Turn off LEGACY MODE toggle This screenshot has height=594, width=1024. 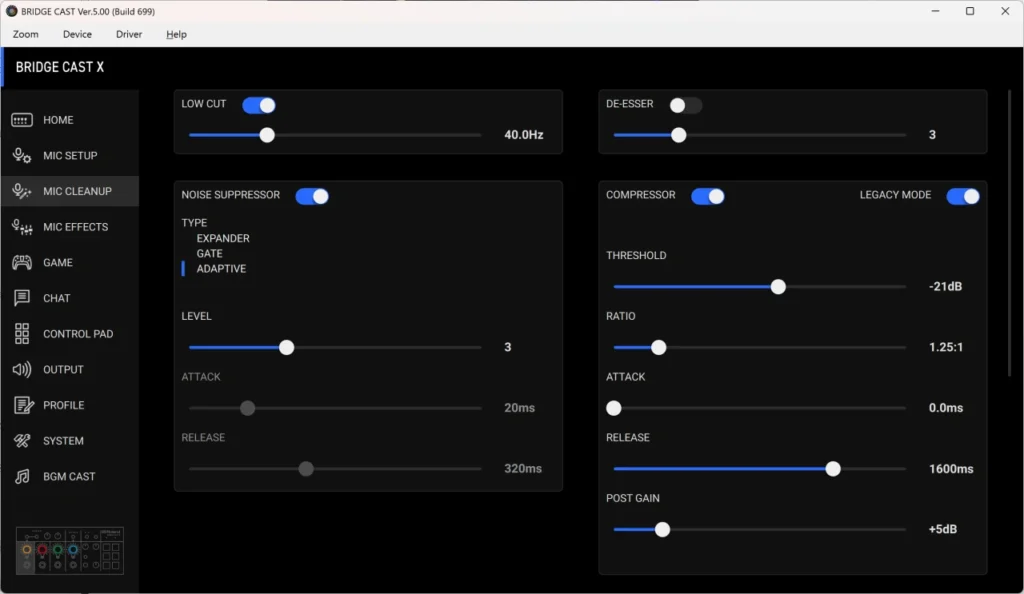pos(963,196)
